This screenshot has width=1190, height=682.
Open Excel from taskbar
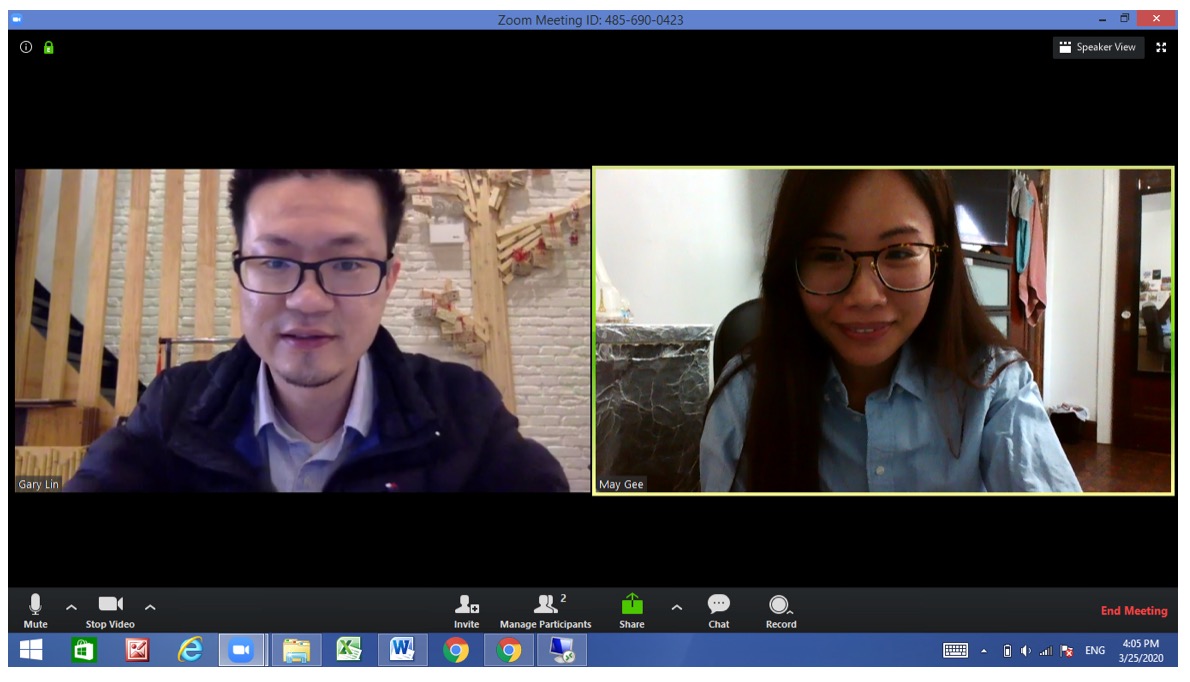tap(349, 650)
